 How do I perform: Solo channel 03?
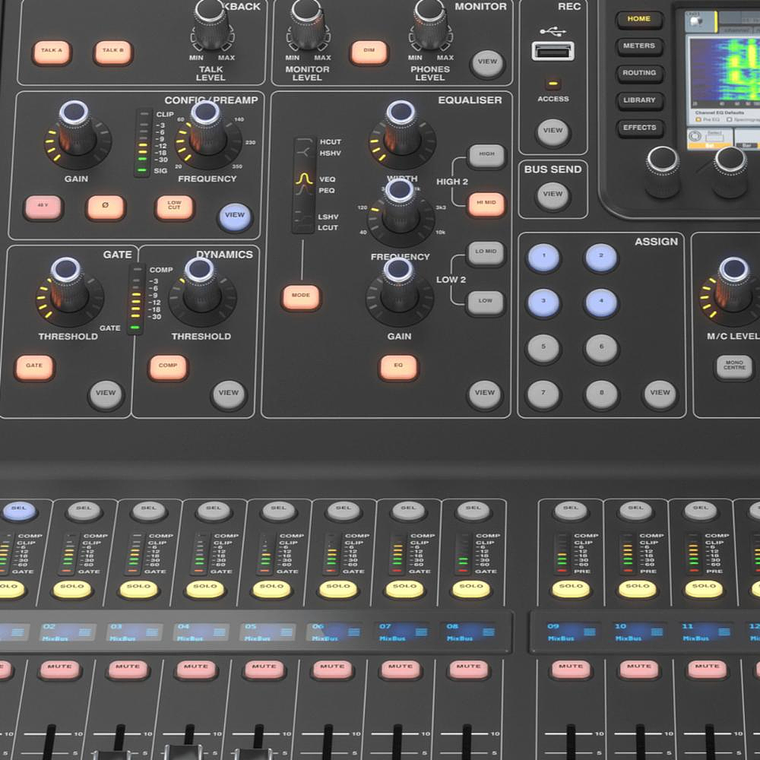tap(139, 588)
